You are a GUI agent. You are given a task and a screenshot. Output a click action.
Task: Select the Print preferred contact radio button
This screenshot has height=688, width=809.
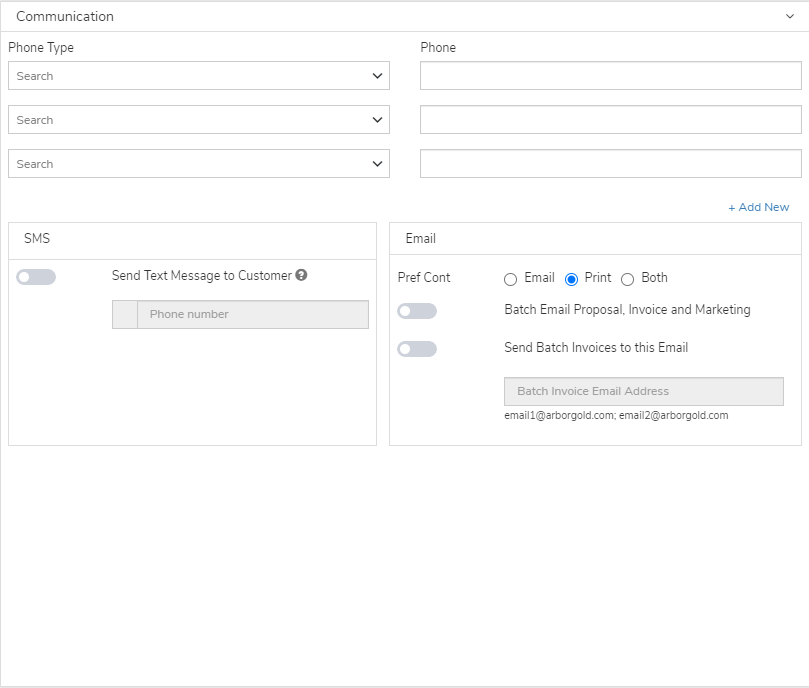click(x=571, y=279)
